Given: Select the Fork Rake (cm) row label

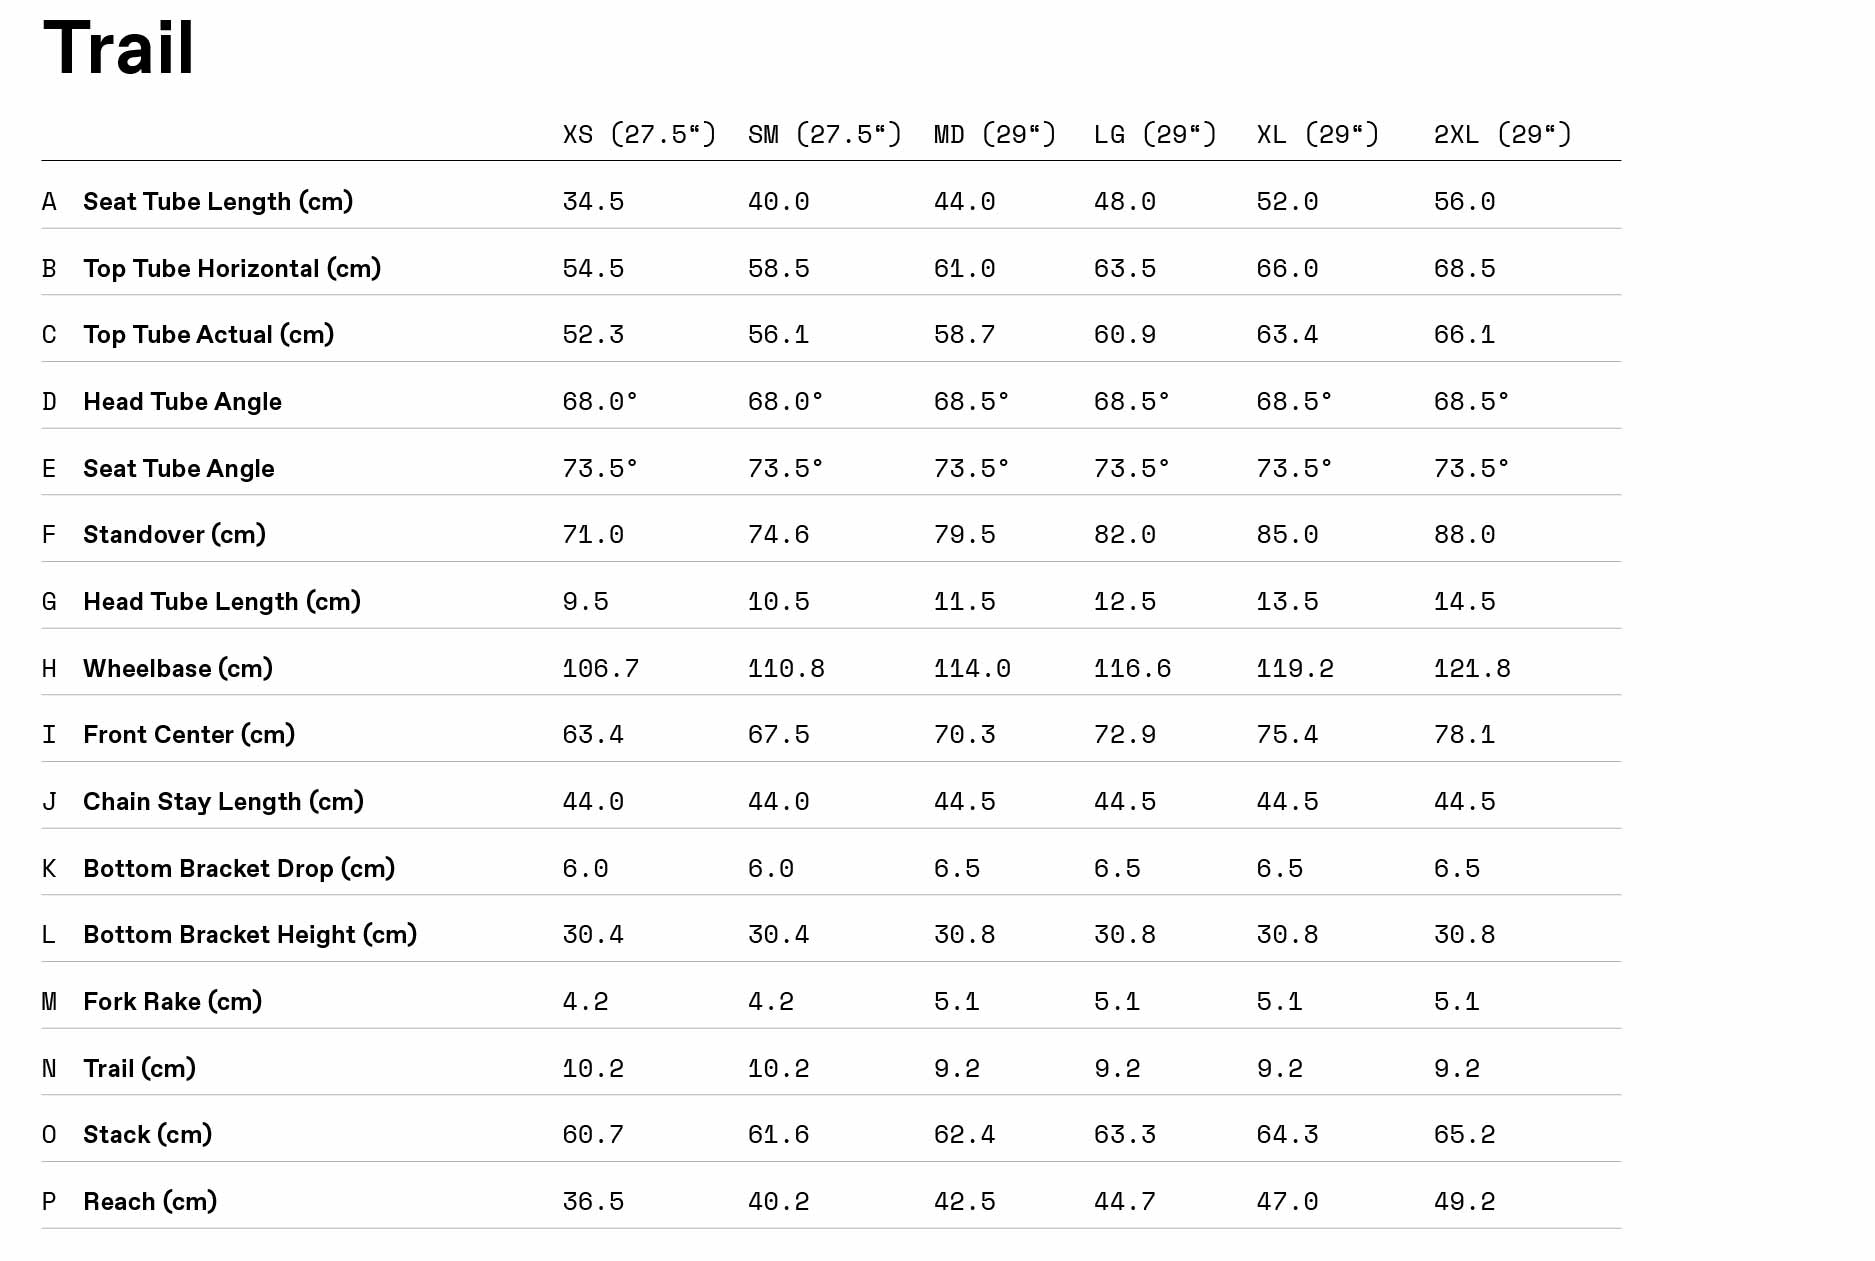Looking at the screenshot, I should point(172,1002).
